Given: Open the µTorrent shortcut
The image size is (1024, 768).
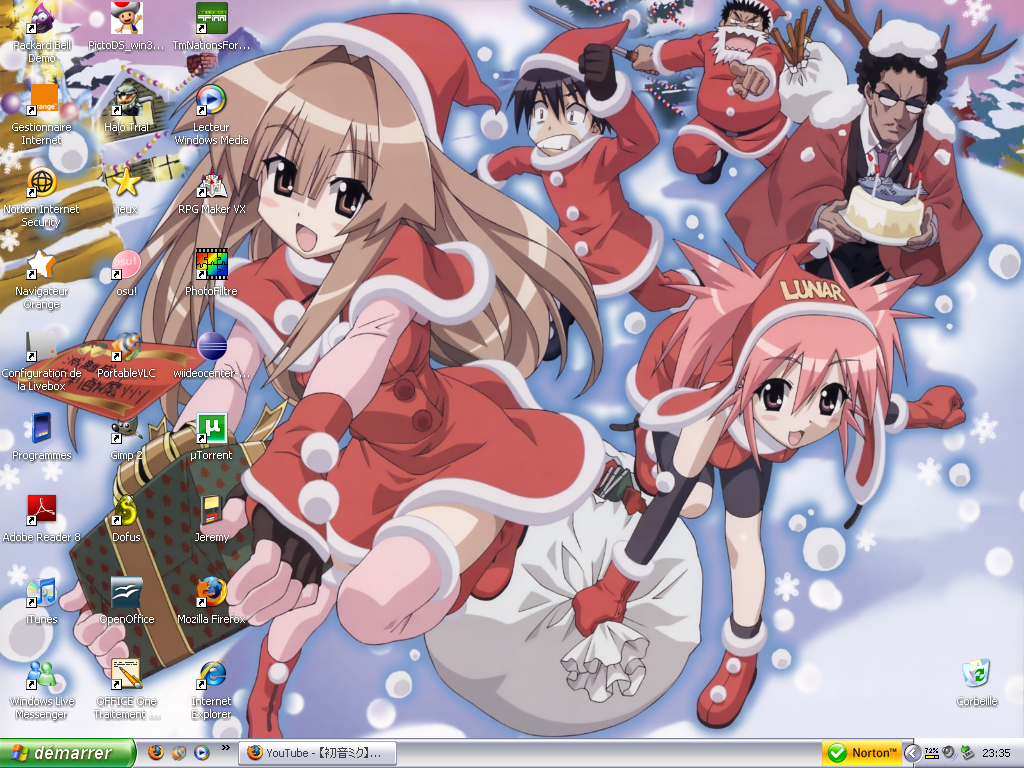Looking at the screenshot, I should click(x=211, y=437).
